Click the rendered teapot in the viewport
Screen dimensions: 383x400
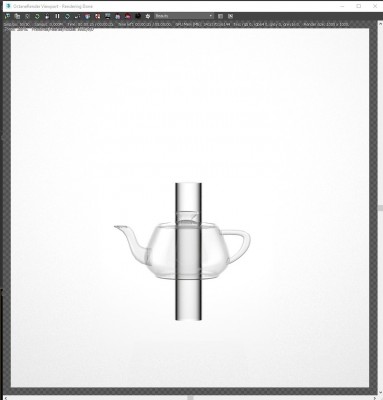(x=182, y=251)
